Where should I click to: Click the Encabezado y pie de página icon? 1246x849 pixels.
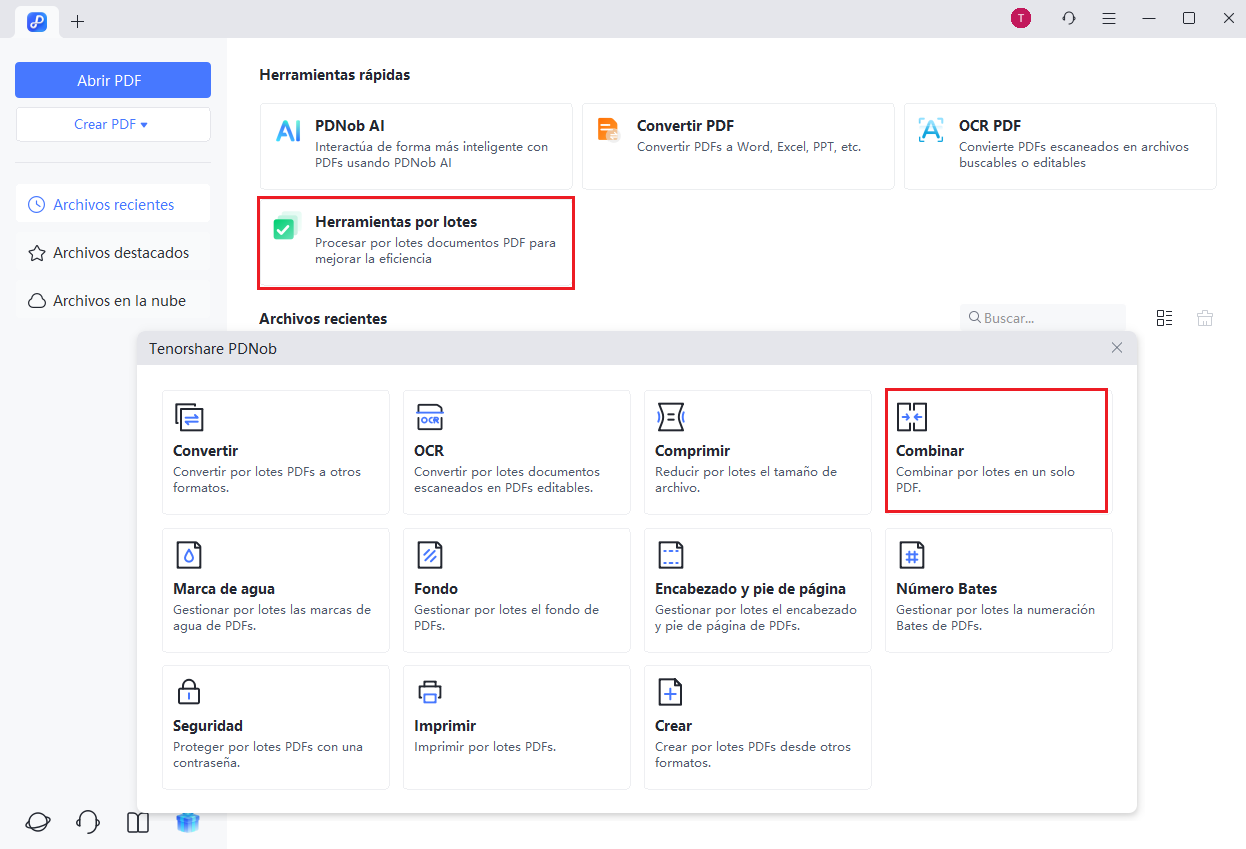pyautogui.click(x=670, y=555)
